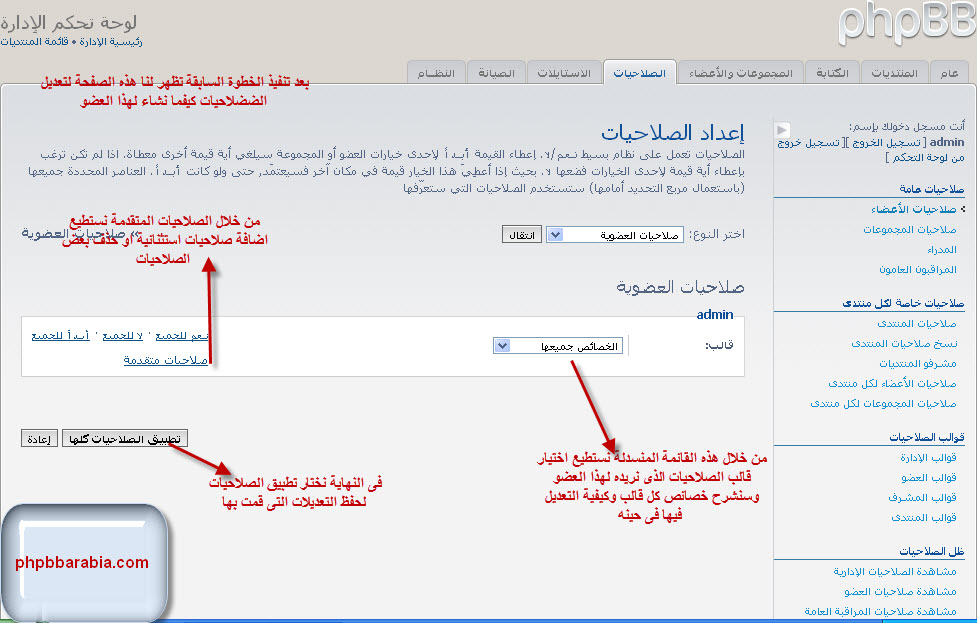Open مشاهدة صلاحيات العضو link
The height and width of the screenshot is (623, 977).
(x=900, y=591)
